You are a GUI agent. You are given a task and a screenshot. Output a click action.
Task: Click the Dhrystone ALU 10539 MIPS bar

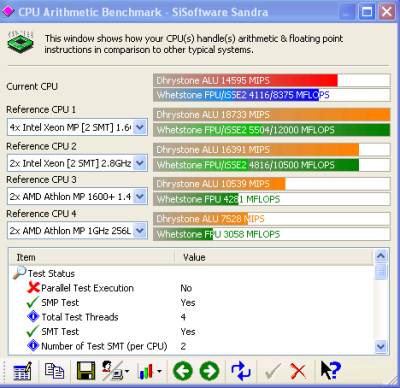click(x=272, y=184)
